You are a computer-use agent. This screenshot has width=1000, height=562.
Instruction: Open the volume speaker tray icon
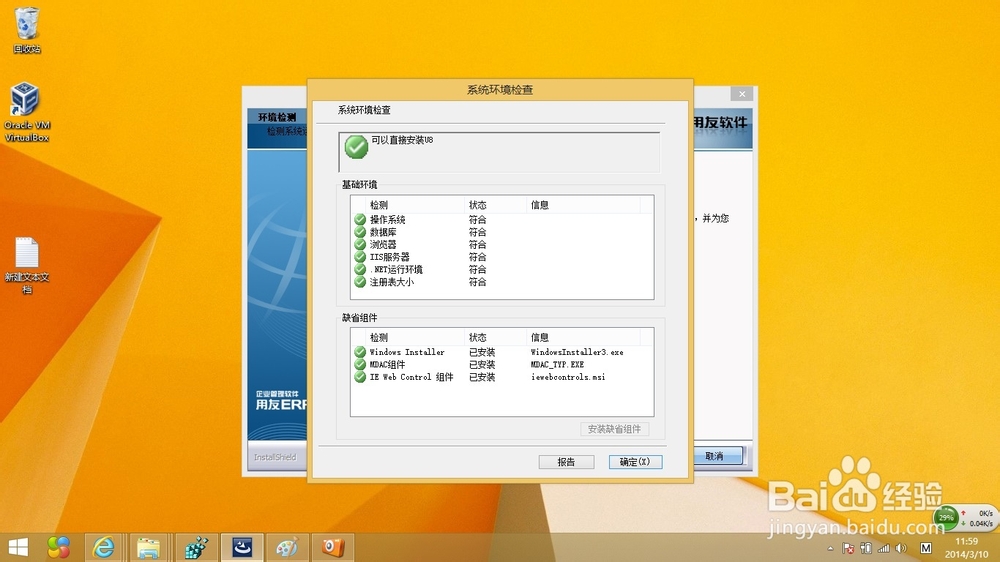[x=901, y=548]
